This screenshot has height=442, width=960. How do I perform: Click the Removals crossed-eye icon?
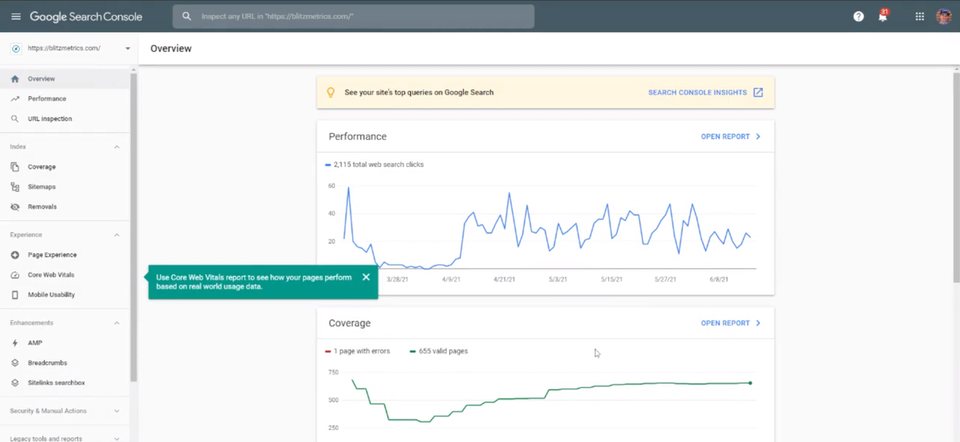coord(15,207)
